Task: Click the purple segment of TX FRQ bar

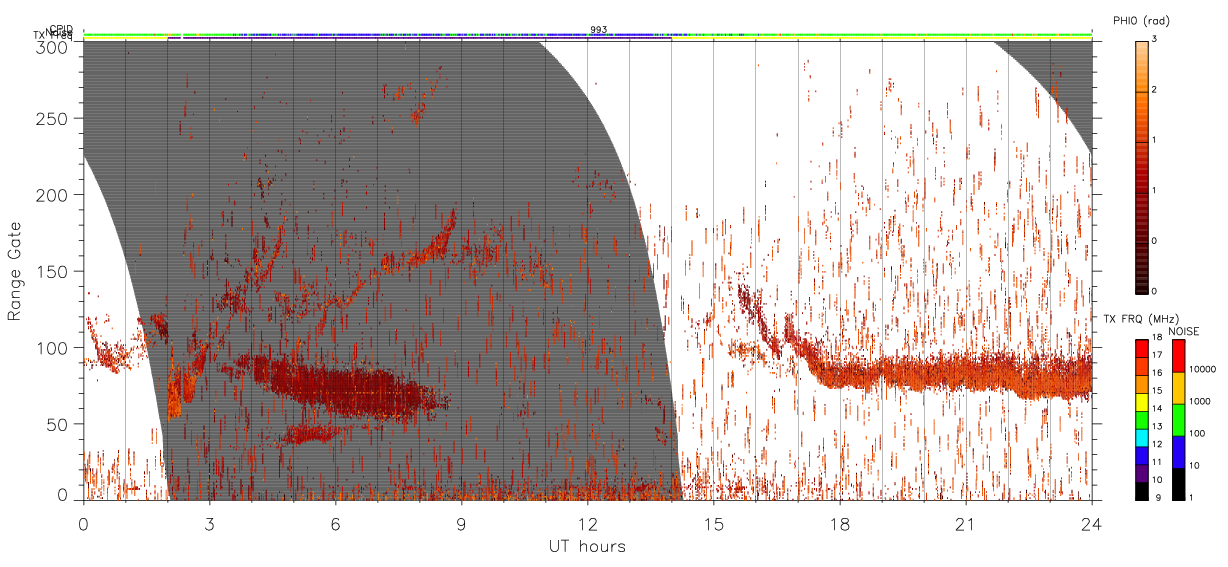Action: click(x=1142, y=471)
